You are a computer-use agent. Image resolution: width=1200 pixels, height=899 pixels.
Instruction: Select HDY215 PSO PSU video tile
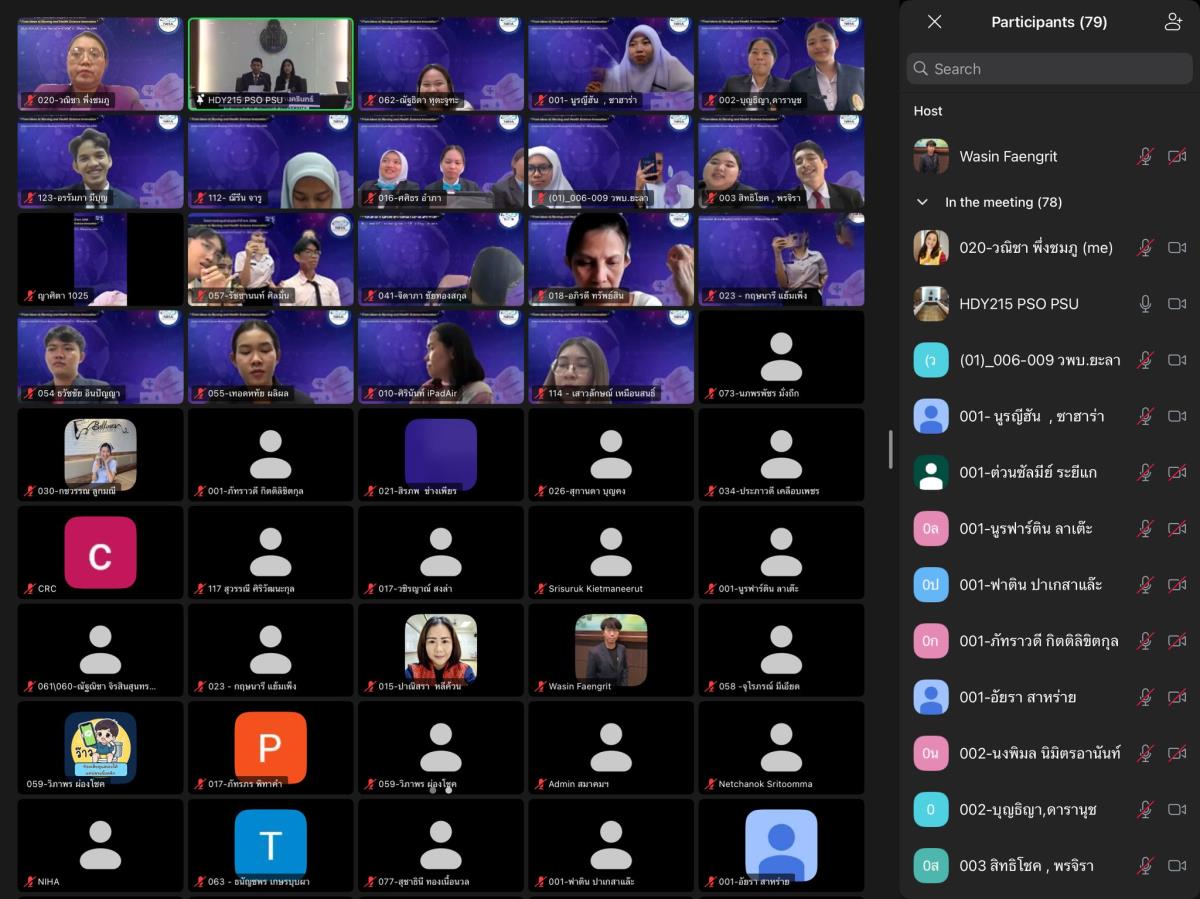(271, 64)
